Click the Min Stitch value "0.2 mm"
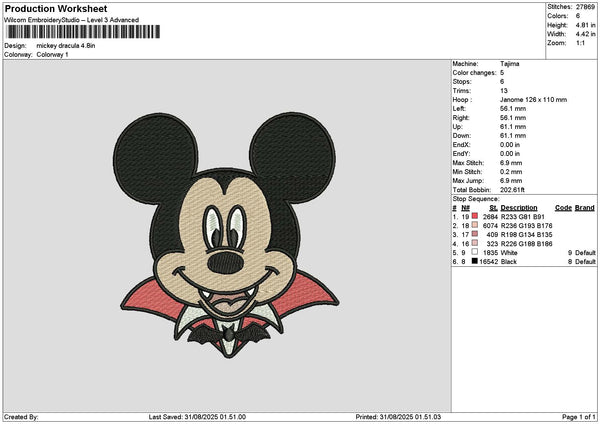 [511, 171]
